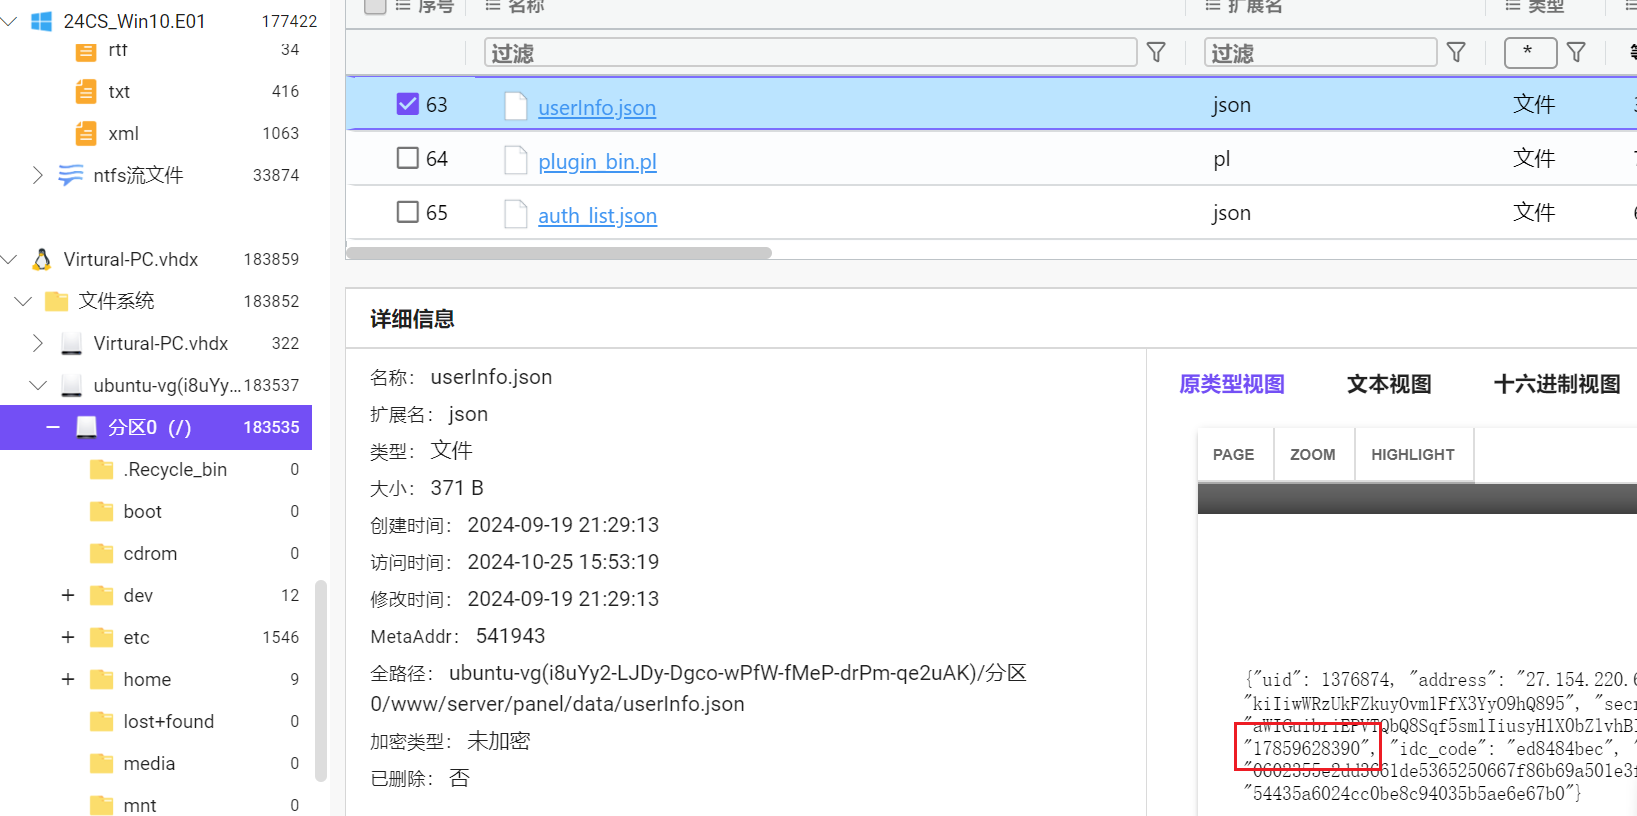
Task: Click the type filter field showing asterisk
Action: (1530, 52)
